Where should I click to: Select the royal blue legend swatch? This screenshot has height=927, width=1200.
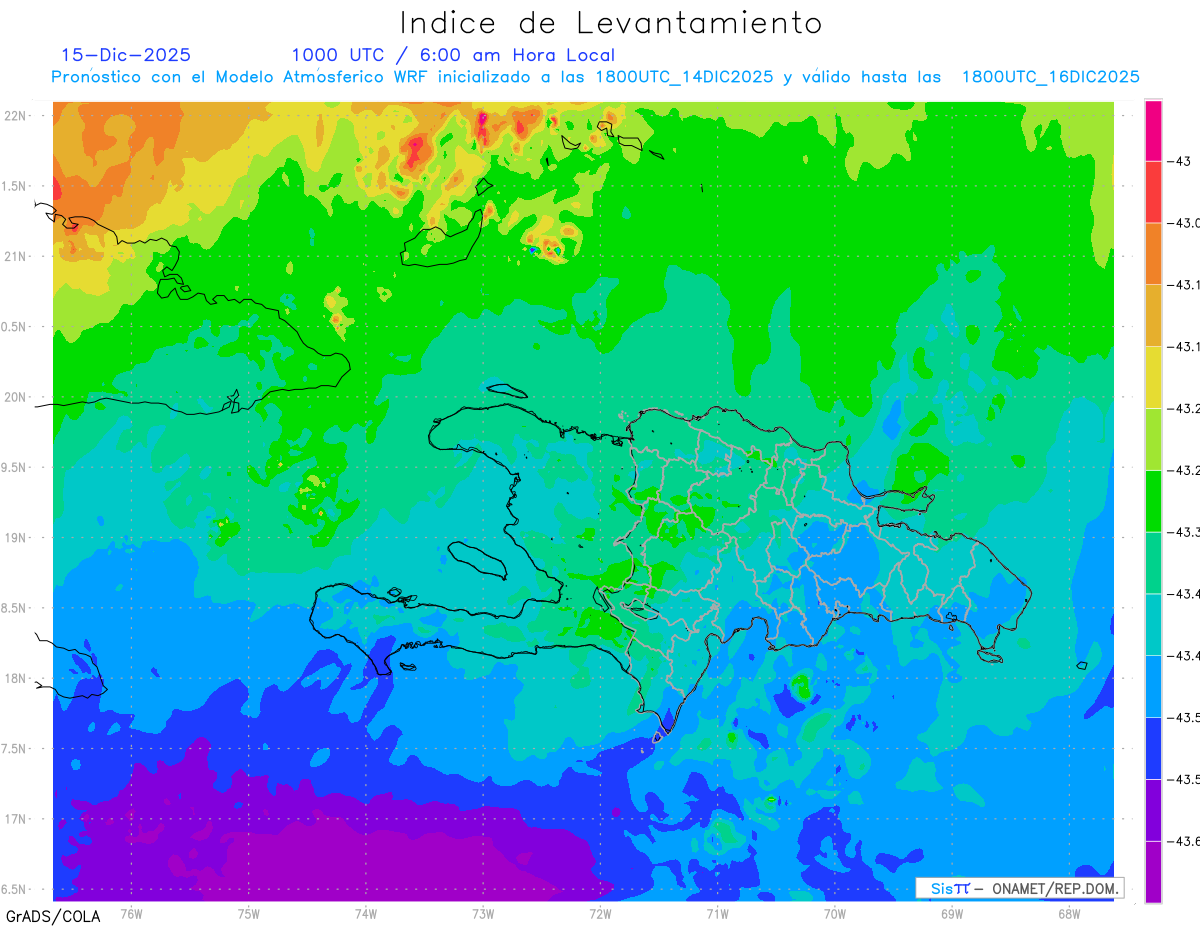coord(1153,749)
